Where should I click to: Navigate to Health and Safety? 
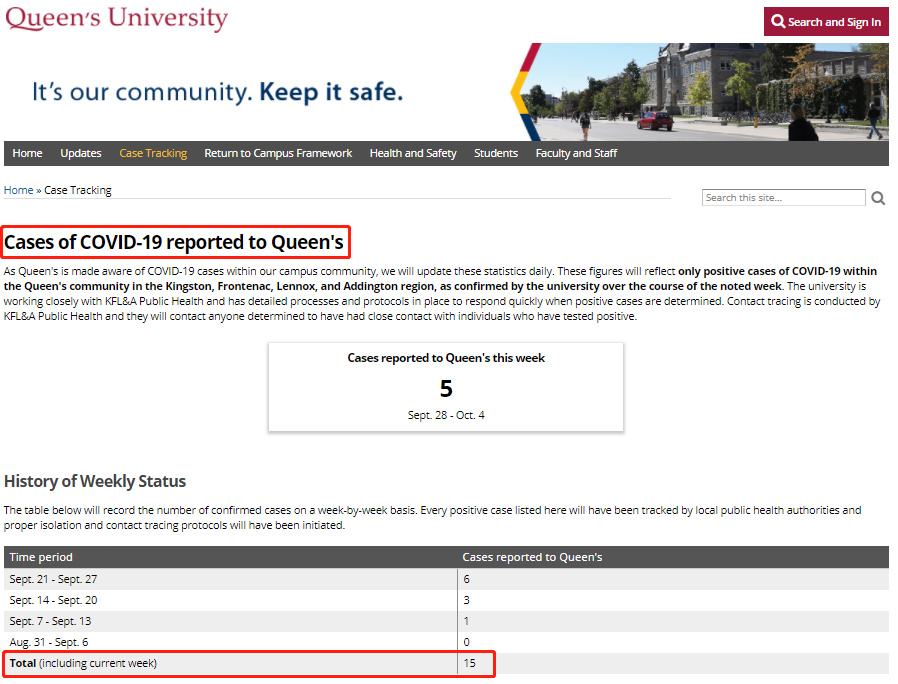[413, 154]
